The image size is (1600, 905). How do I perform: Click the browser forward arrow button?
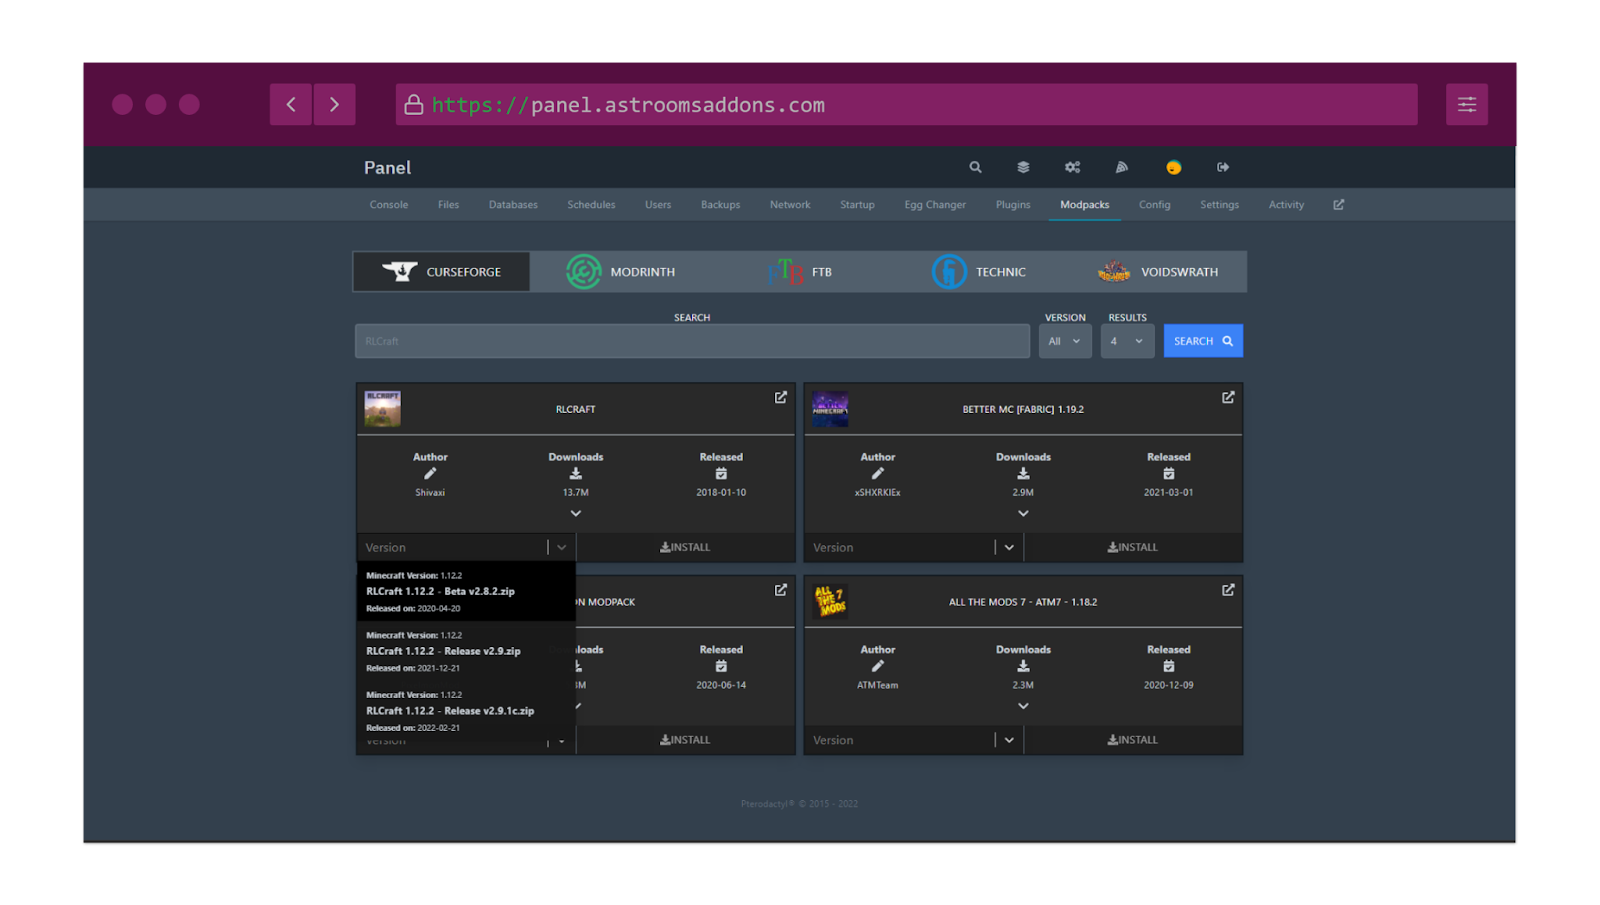pos(335,104)
